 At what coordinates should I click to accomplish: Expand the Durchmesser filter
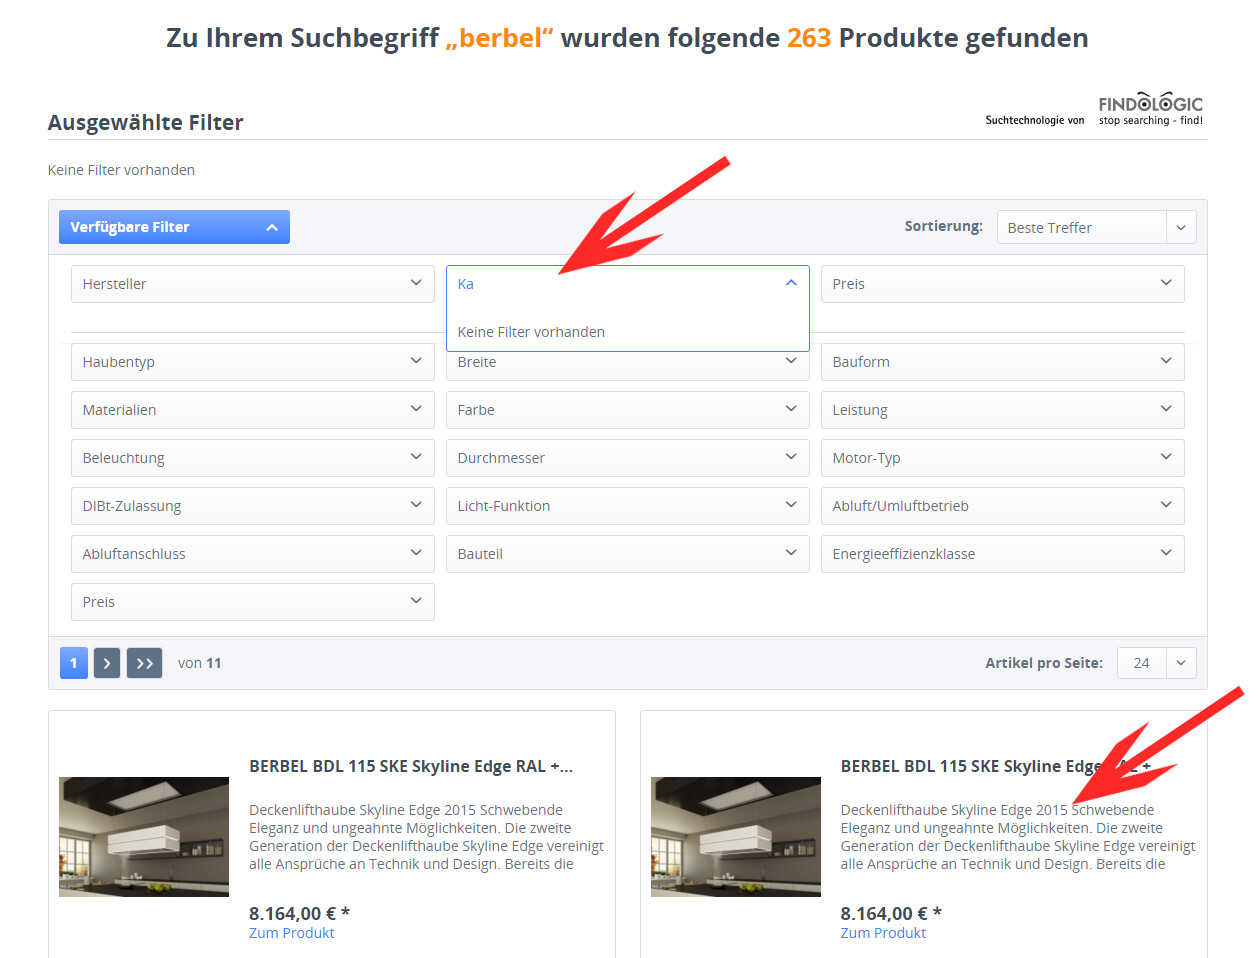[x=628, y=458]
